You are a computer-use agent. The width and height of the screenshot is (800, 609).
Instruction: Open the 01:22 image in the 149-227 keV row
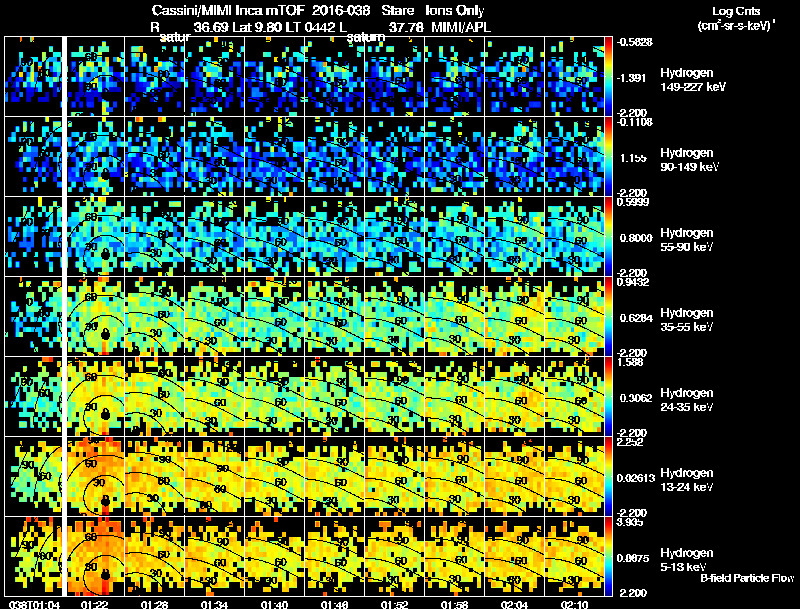pyautogui.click(x=96, y=76)
